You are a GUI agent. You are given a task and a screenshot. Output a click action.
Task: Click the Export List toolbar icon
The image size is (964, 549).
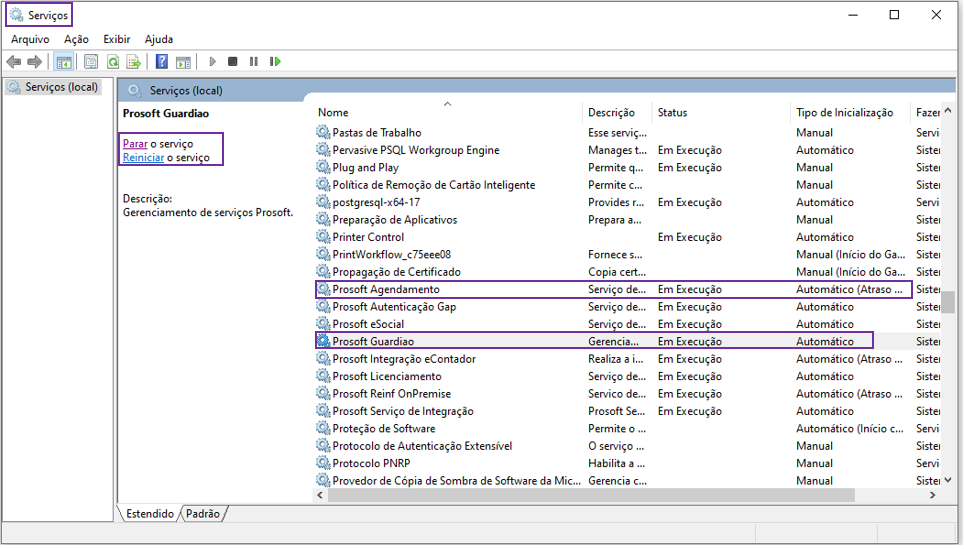(x=133, y=62)
